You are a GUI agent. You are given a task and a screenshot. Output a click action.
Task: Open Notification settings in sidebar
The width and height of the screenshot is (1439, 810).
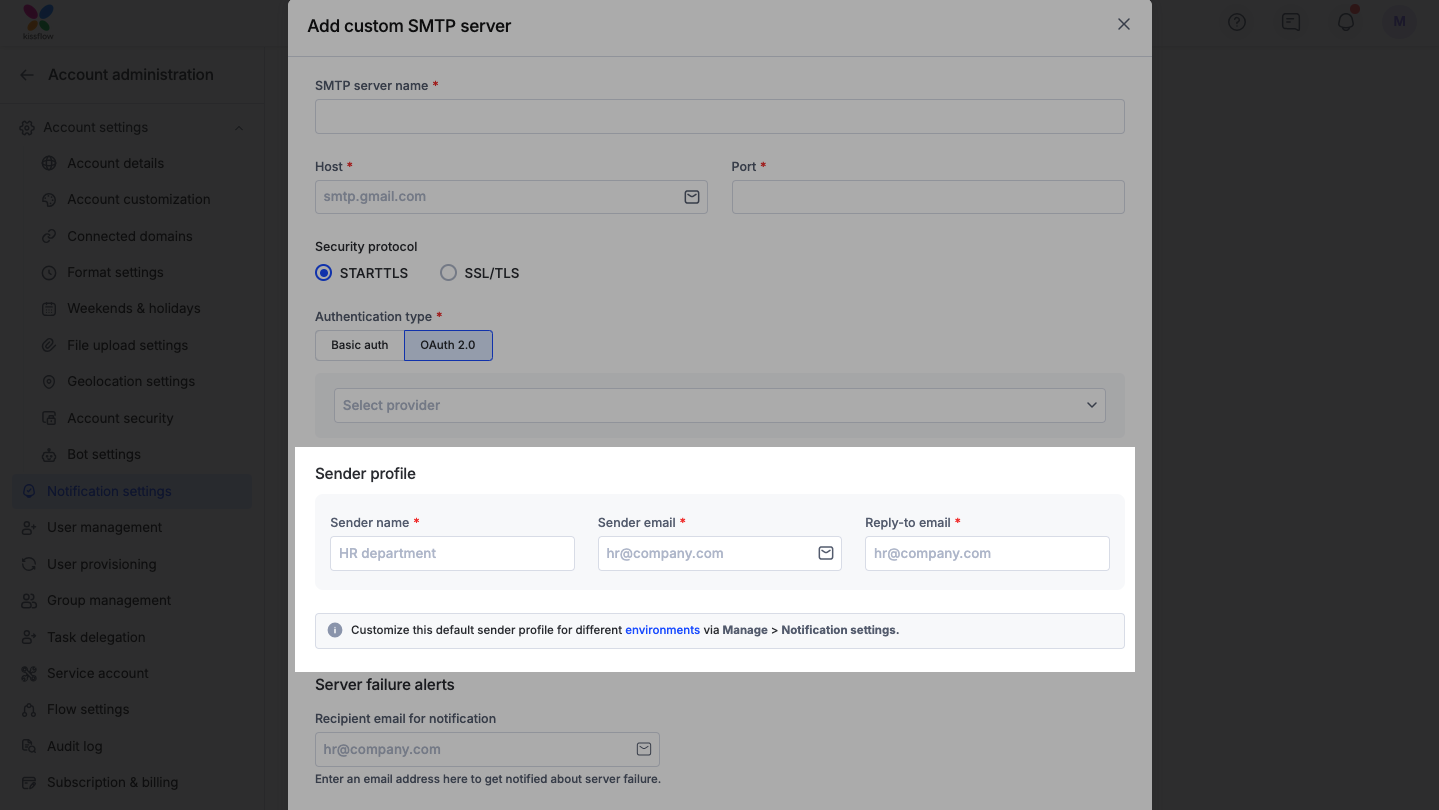(x=109, y=491)
